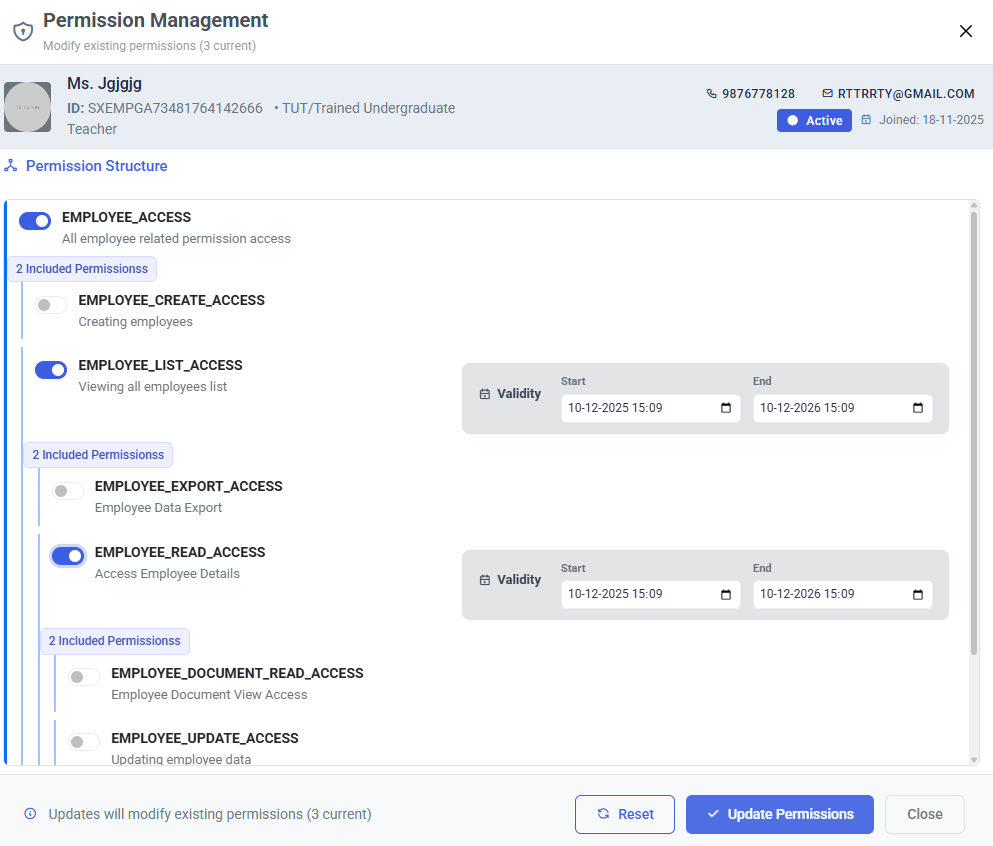Open date picker for EMPLOYEE_READ_ACCESS end date
This screenshot has height=846, width=993.
[x=918, y=594]
